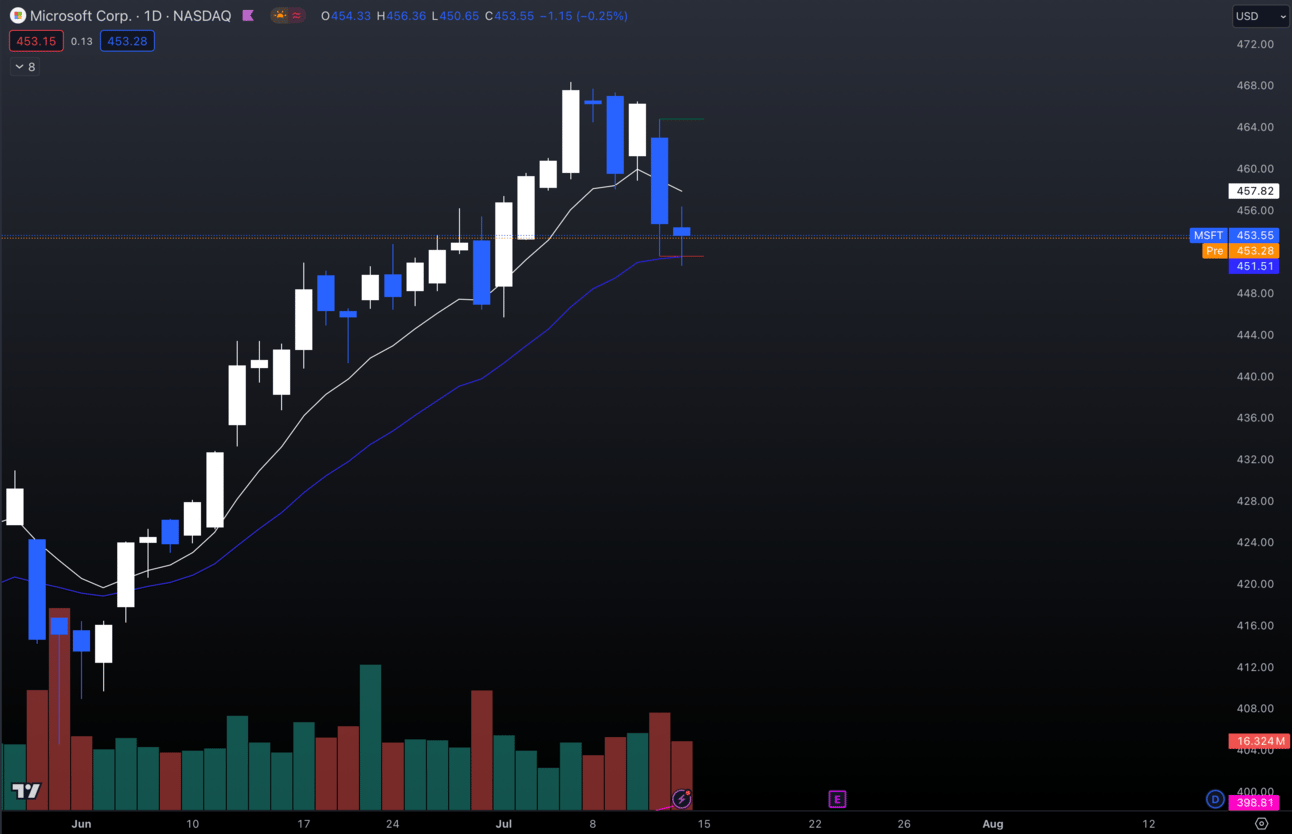Click the Microsoft Corp. symbol title
The image size is (1292, 834).
(x=79, y=16)
